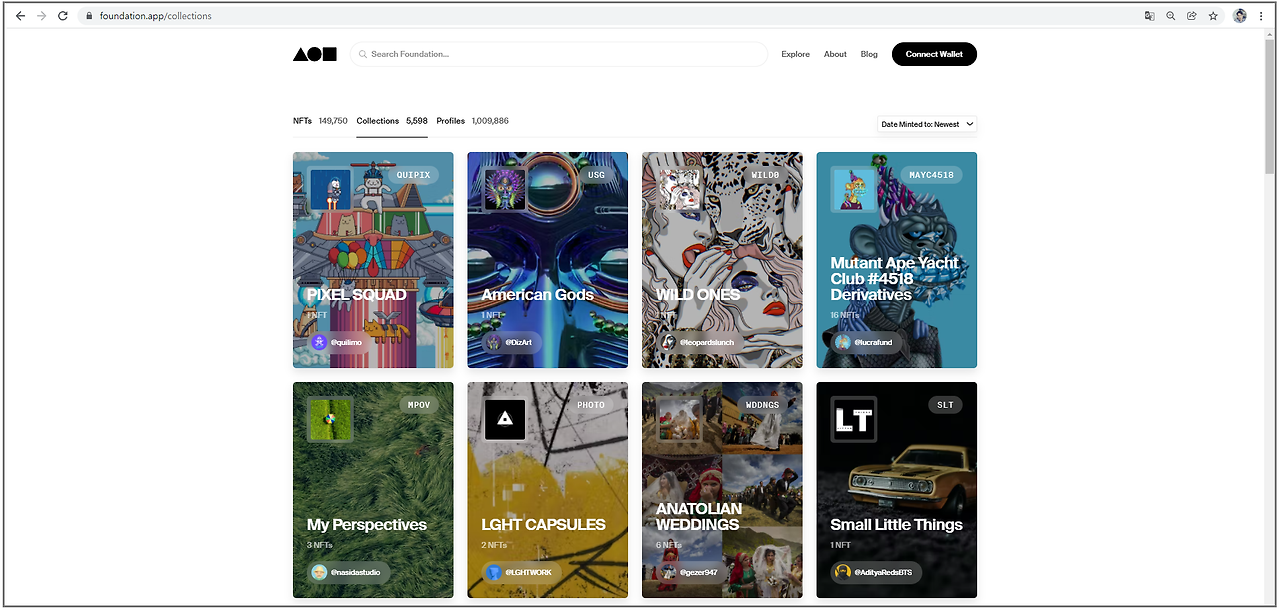Click the Foundation logo icon
Image resolution: width=1280 pixels, height=612 pixels.
pyautogui.click(x=315, y=54)
